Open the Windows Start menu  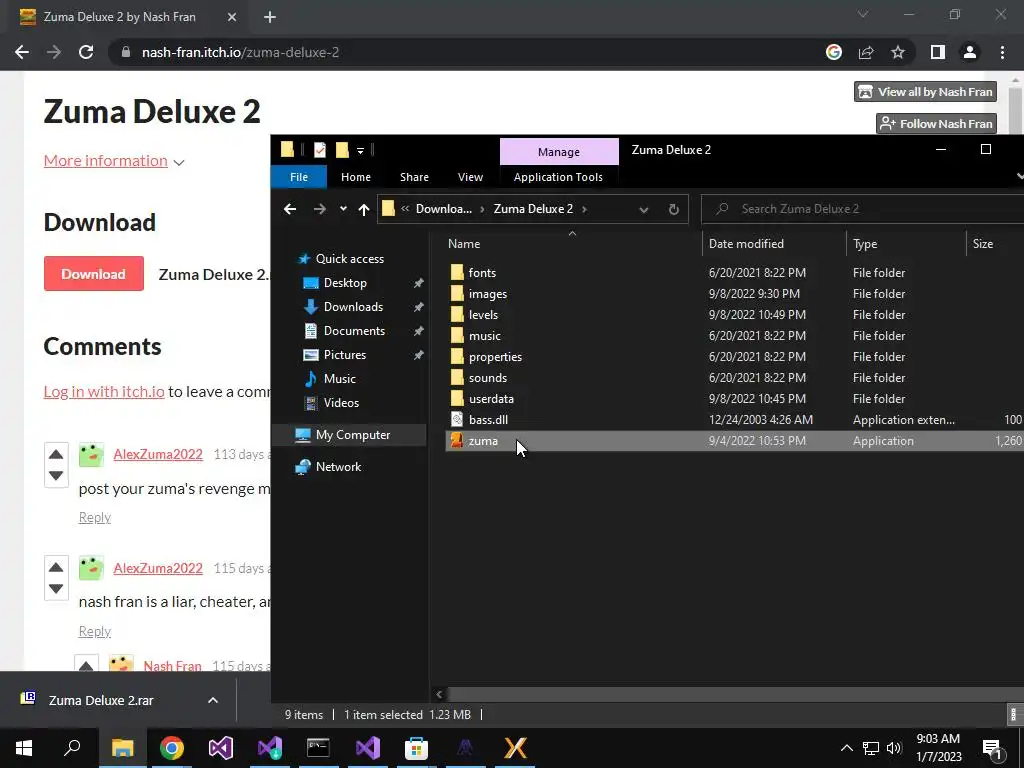pos(24,748)
